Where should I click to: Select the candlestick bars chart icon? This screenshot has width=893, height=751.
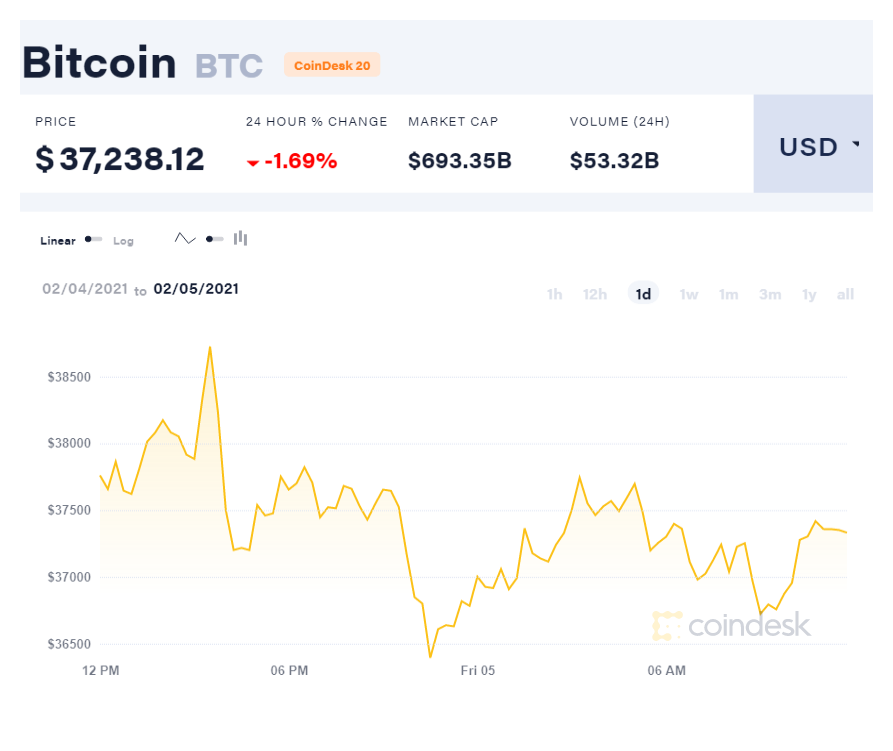point(240,238)
